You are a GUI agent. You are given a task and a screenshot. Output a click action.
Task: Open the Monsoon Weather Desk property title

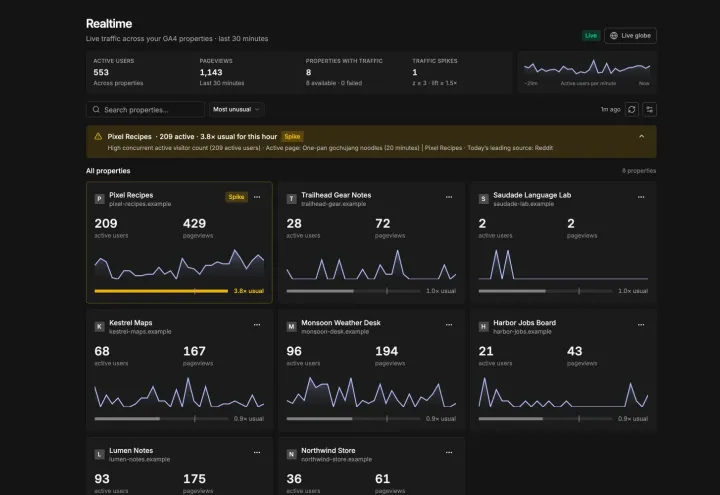click(x=341, y=323)
